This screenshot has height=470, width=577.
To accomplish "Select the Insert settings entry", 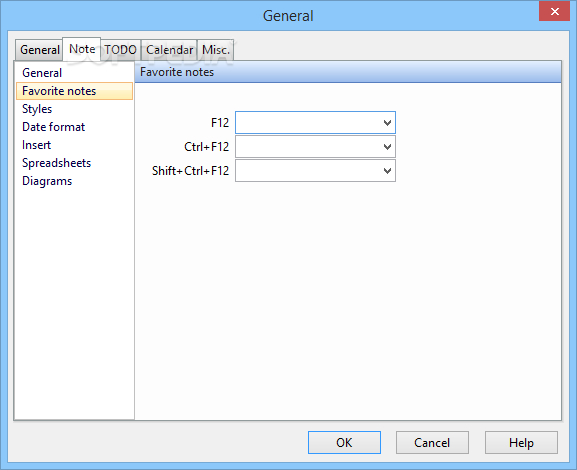I will pos(74,145).
